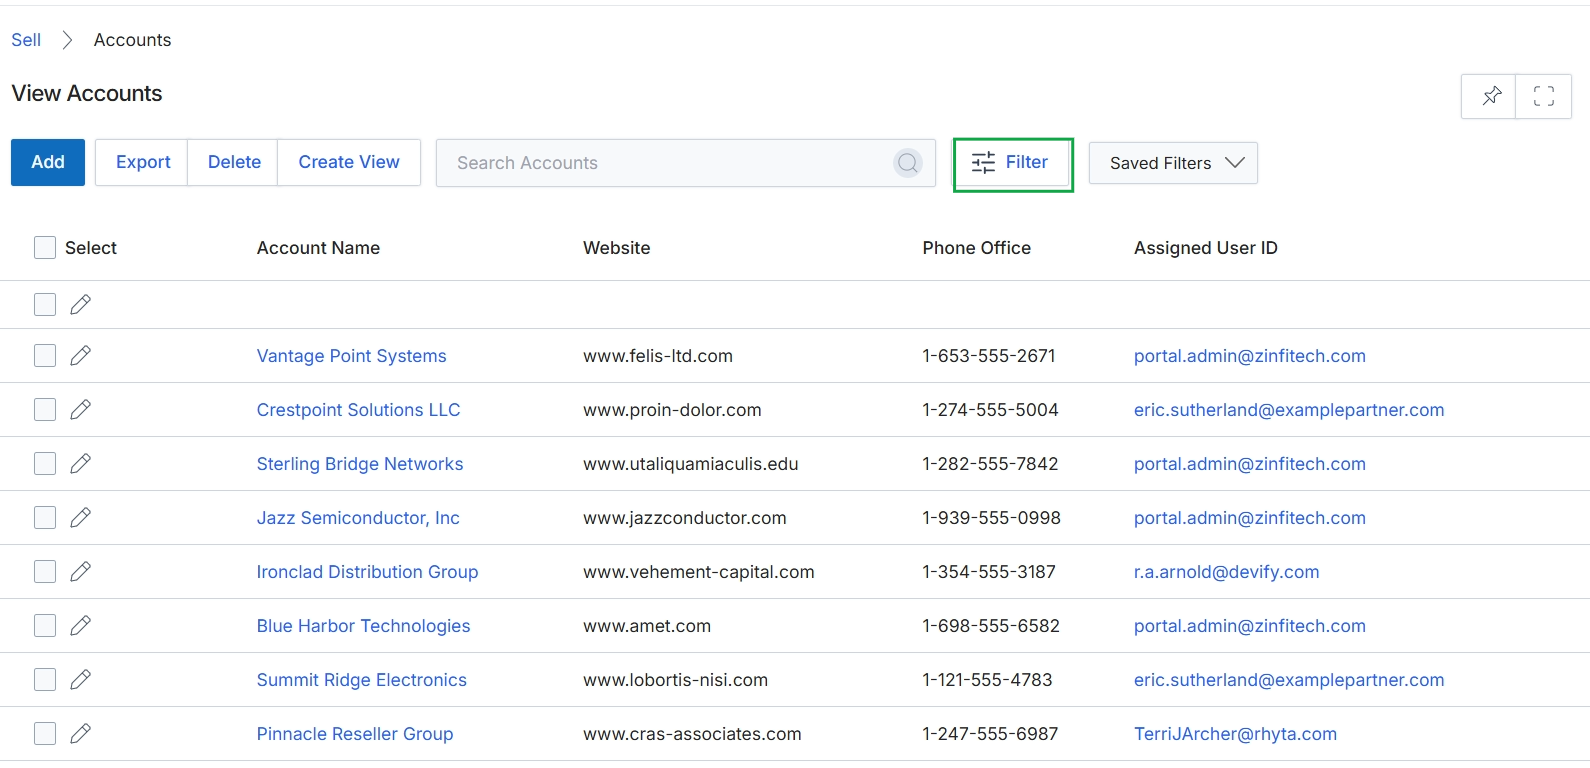Open the Saved Filters dropdown
Screen dimensions: 1590x768
[x=1173, y=163]
